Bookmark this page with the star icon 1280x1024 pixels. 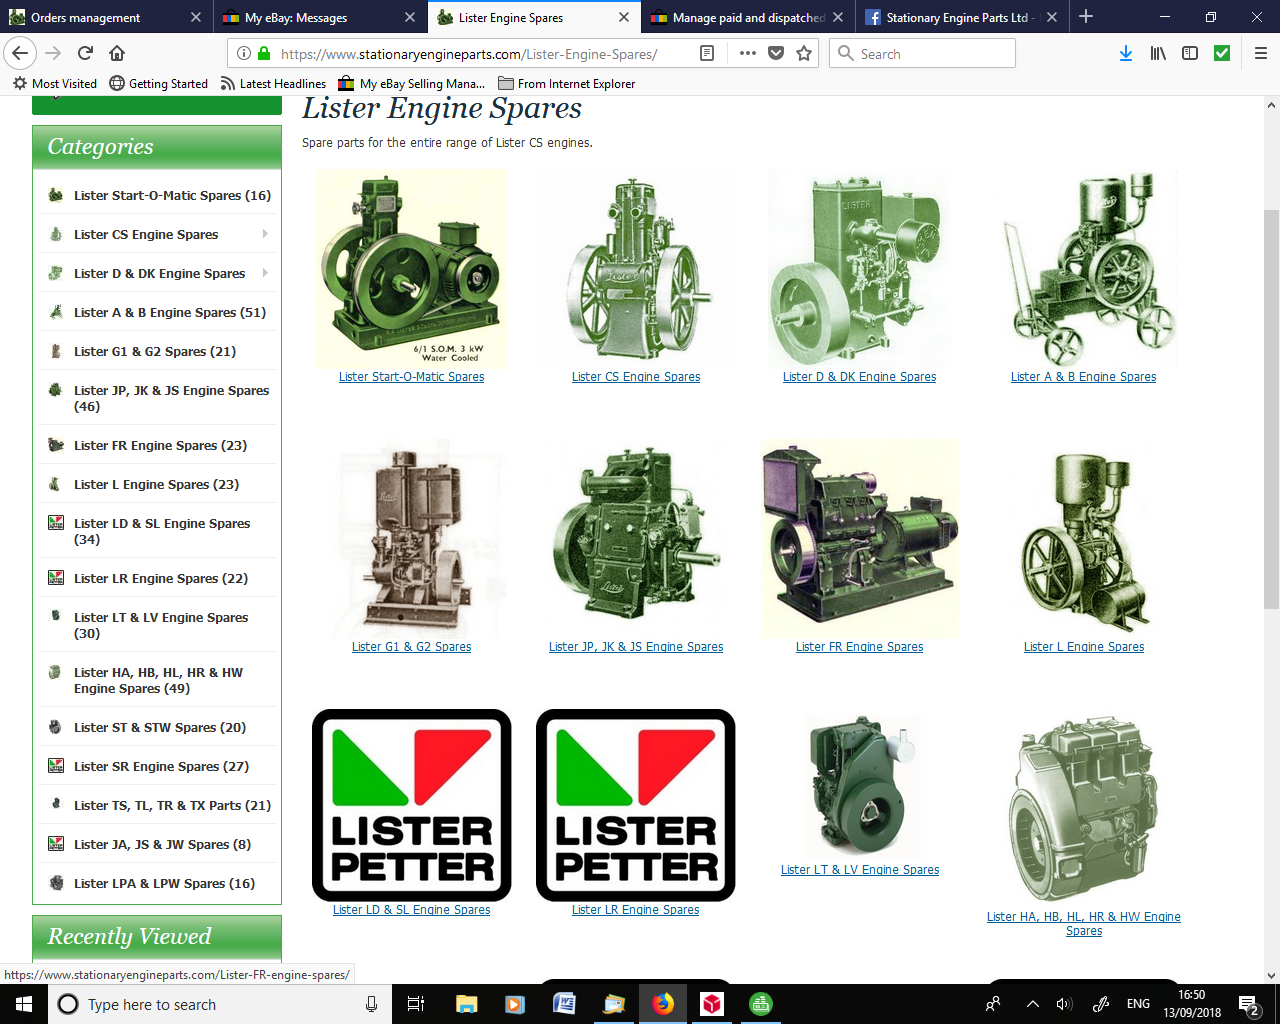coord(804,53)
